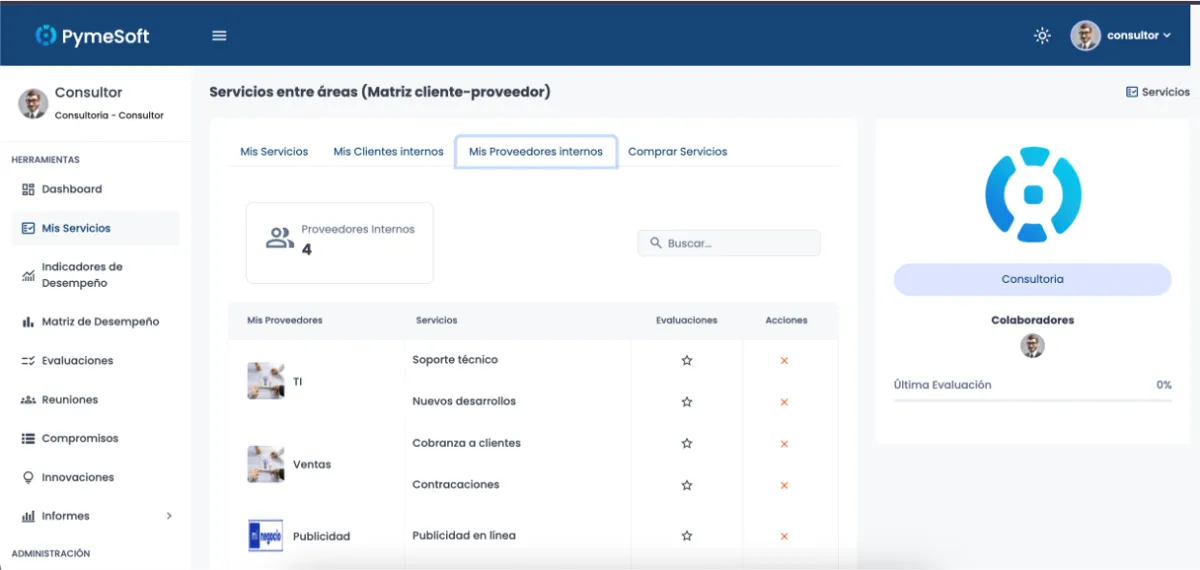Click the Evaluaciones sidebar icon
This screenshot has height=570, width=1200.
[28, 361]
